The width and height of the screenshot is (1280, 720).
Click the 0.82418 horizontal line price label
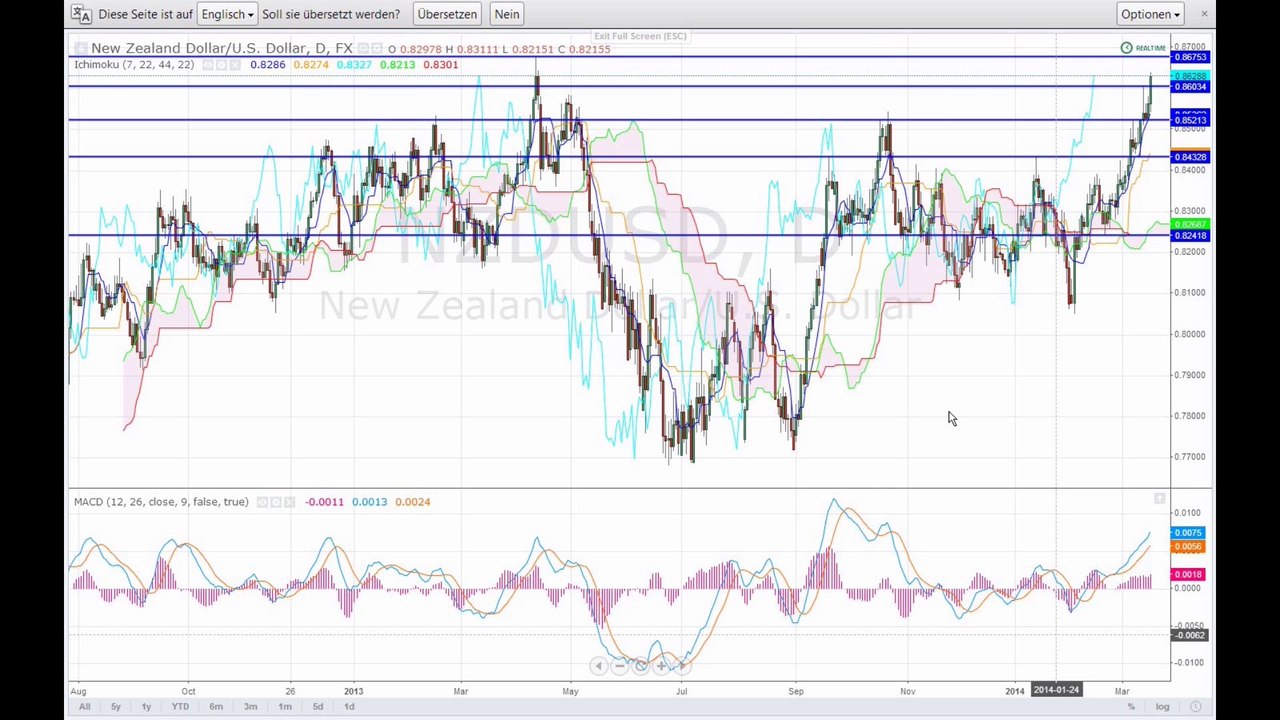(x=1190, y=236)
